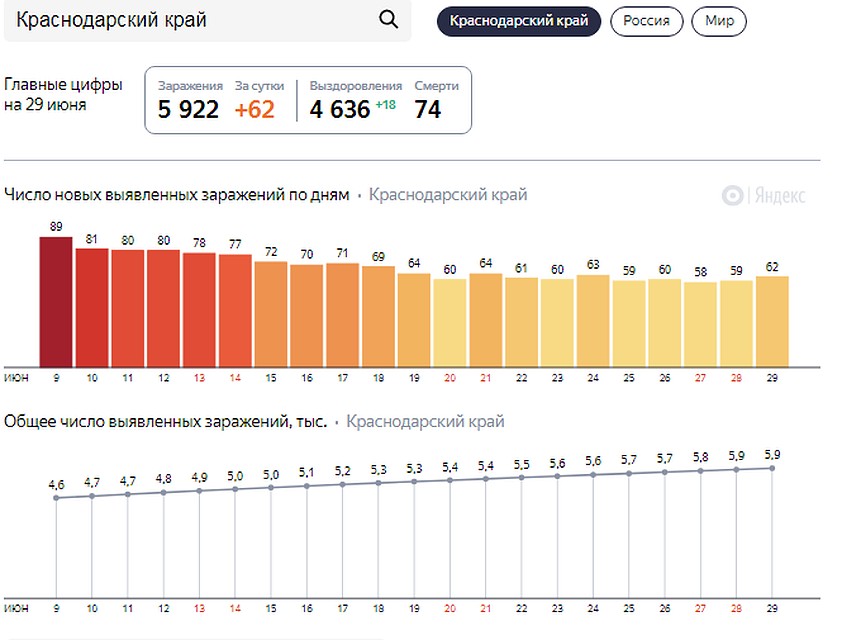Screen dimensions: 842x640
Task: Click the Краснодарский край search field
Action: 207,20
